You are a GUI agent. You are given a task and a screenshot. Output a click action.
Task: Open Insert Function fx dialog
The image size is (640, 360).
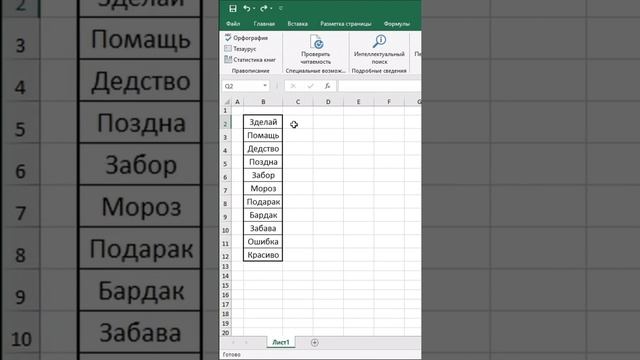coord(327,86)
